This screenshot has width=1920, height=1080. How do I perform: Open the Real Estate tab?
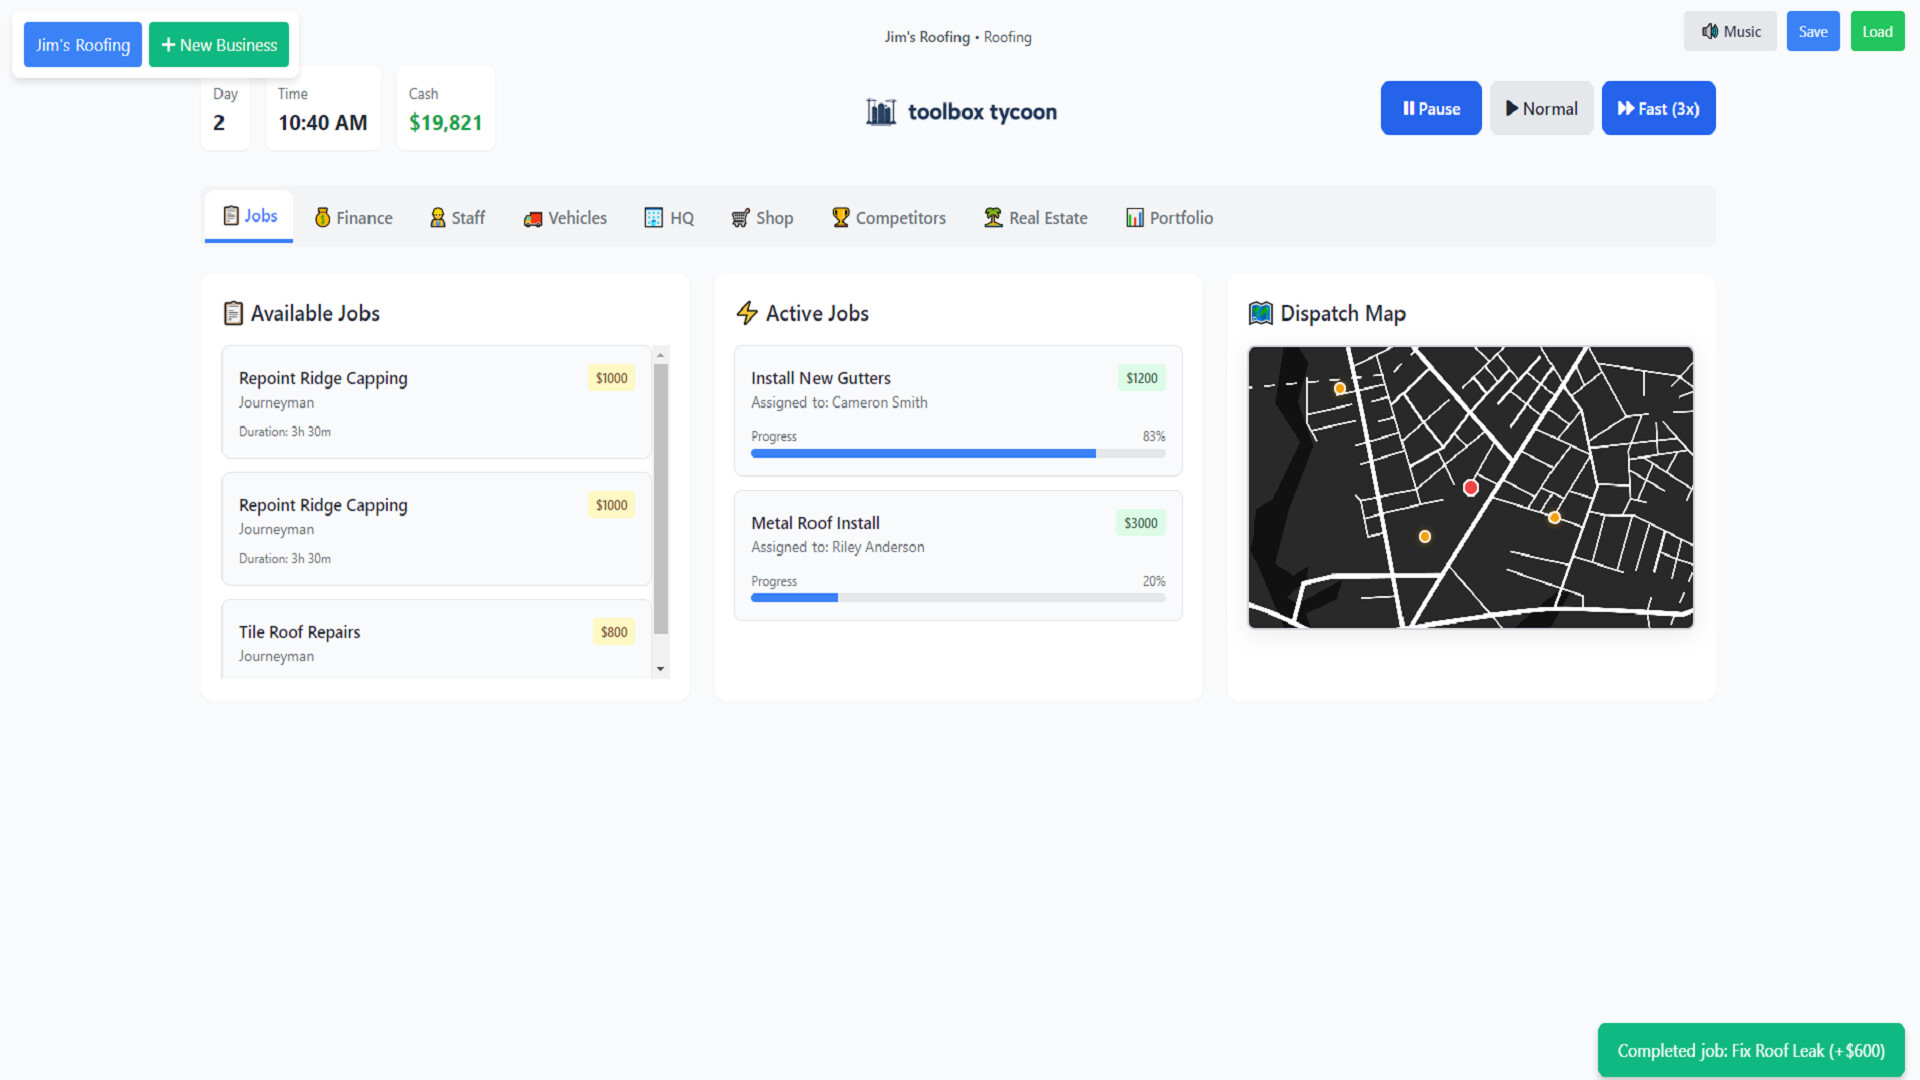(1035, 217)
